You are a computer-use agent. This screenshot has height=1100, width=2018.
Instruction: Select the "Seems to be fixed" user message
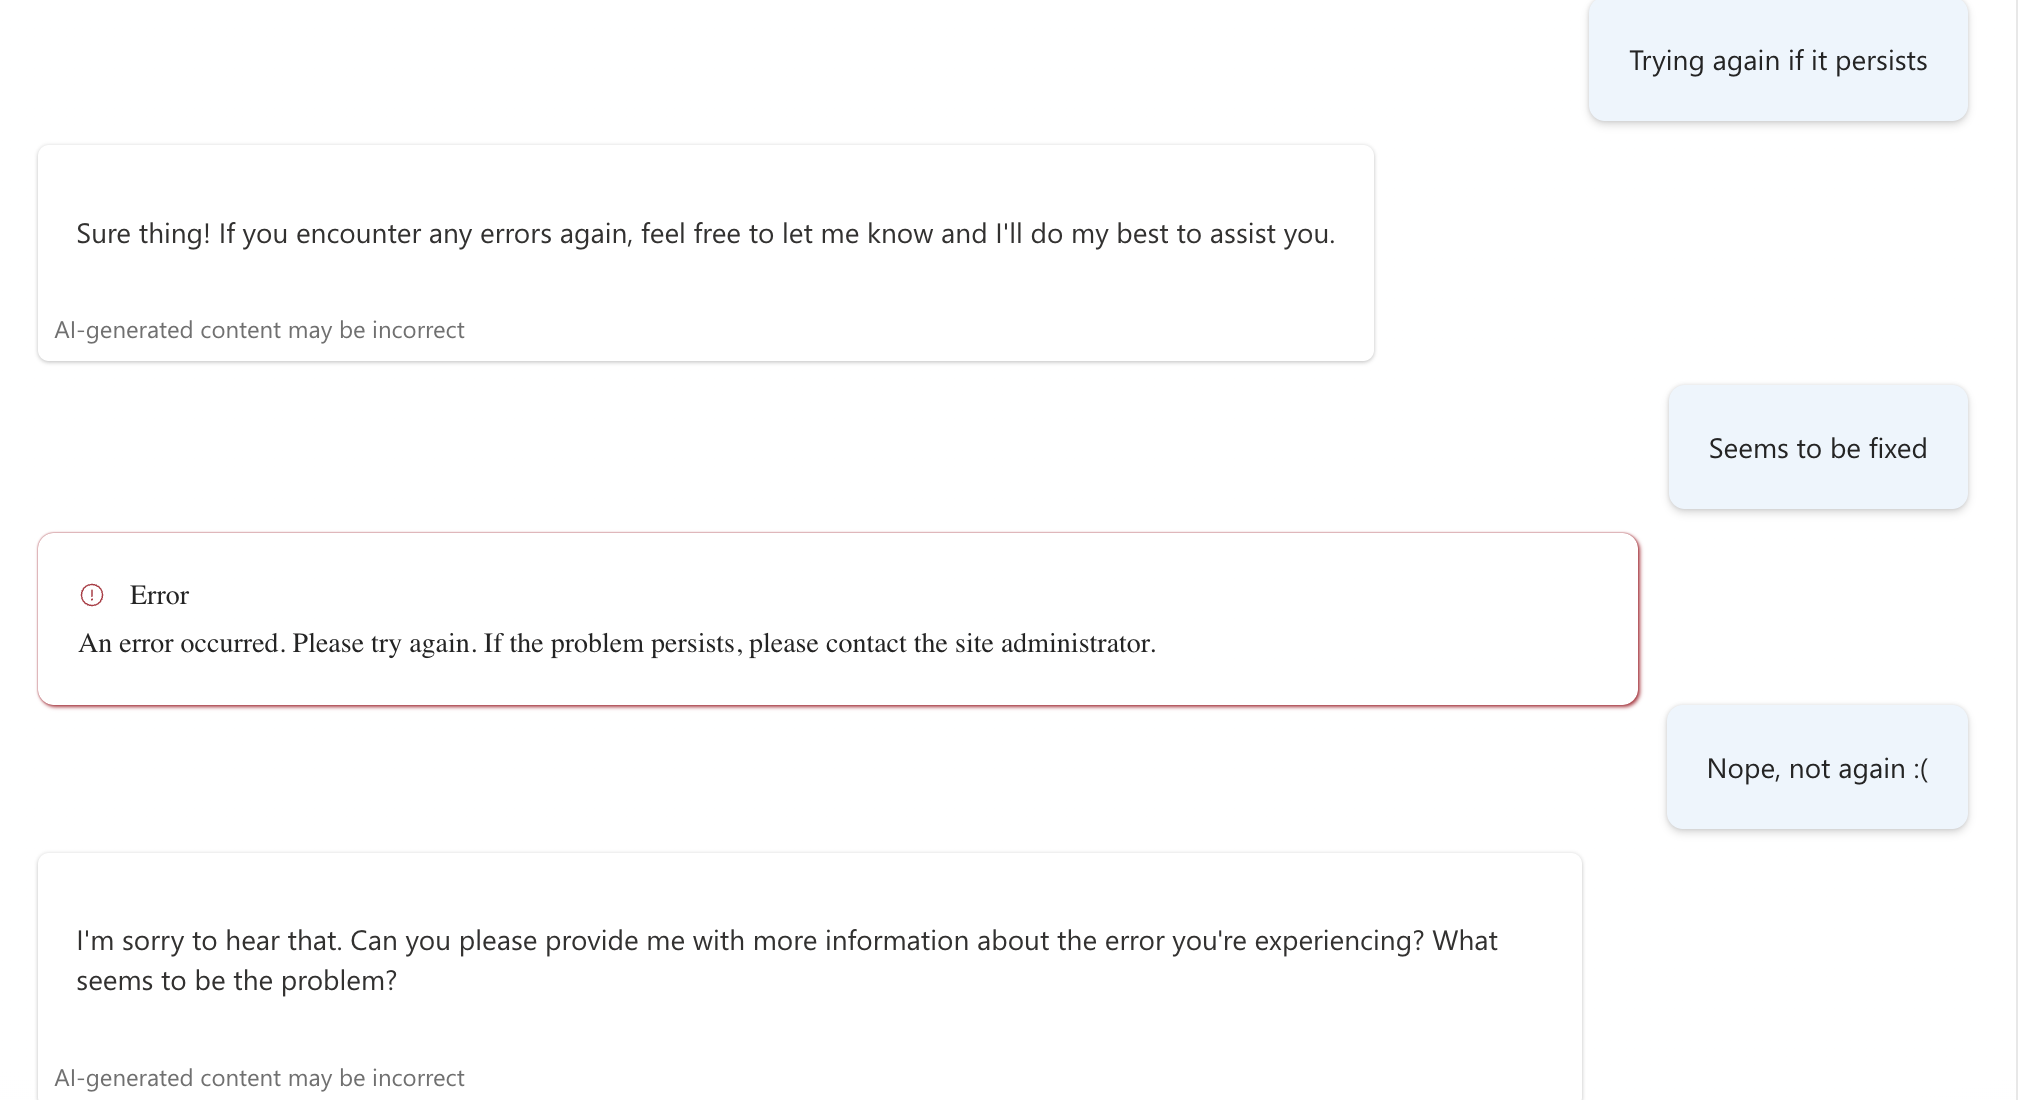(1817, 447)
